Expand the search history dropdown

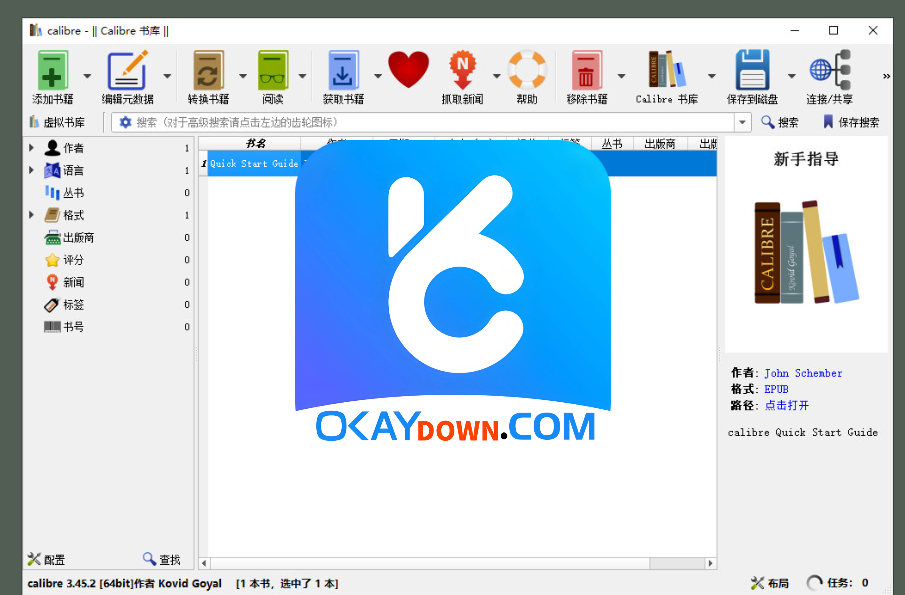click(742, 122)
